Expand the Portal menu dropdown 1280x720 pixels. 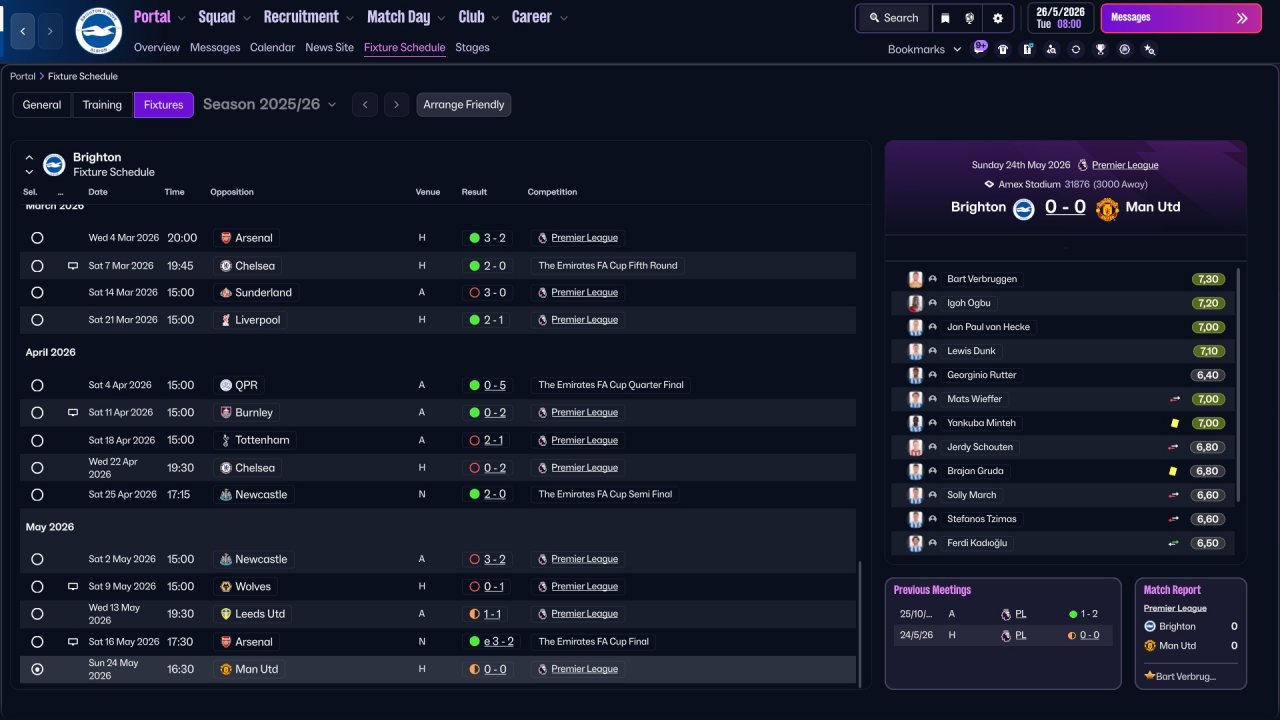(x=181, y=18)
